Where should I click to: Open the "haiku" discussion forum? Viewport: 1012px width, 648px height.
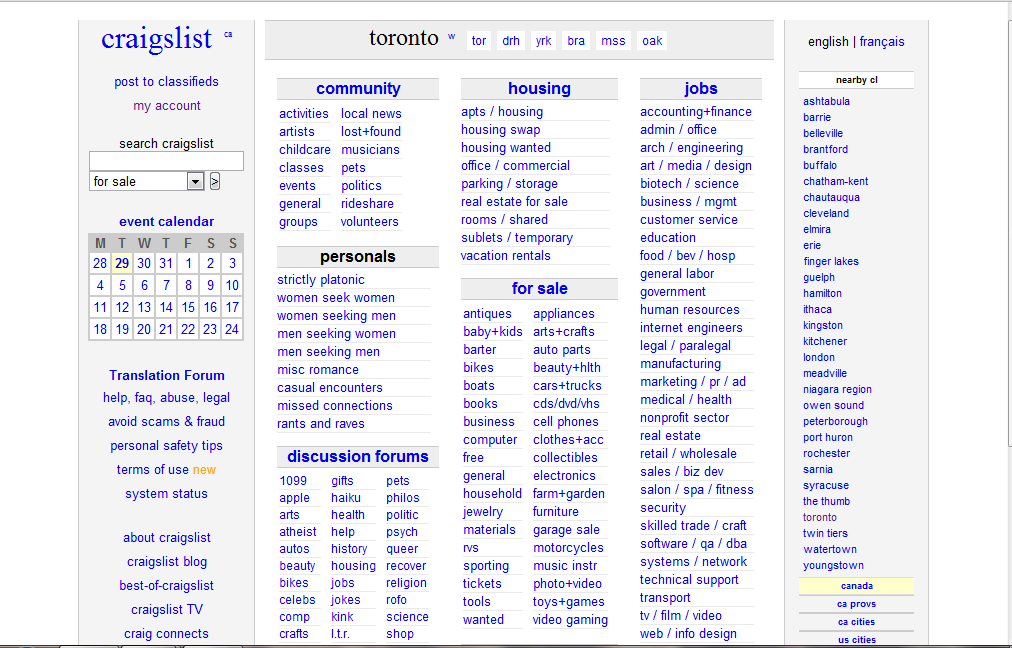coord(346,498)
